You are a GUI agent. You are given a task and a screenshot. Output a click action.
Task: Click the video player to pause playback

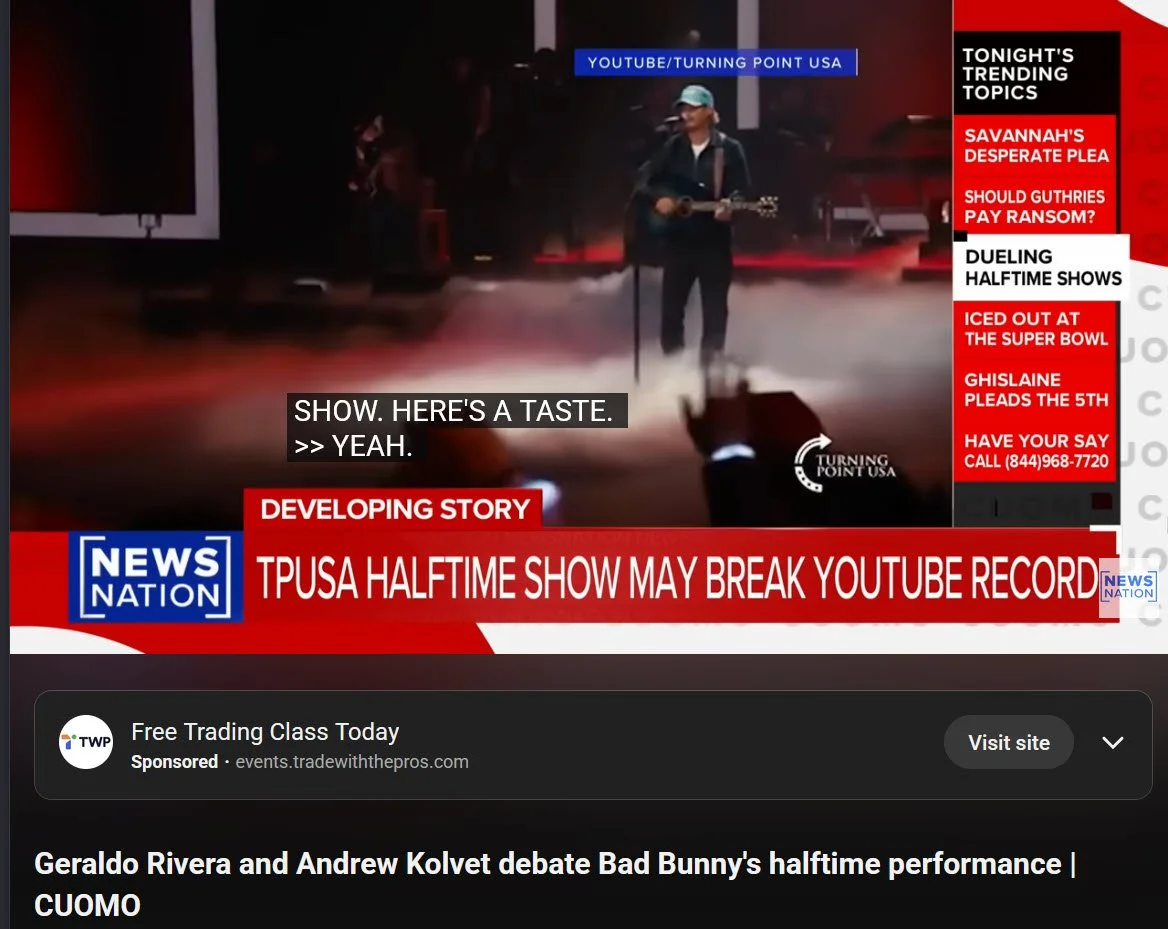[x=588, y=326]
